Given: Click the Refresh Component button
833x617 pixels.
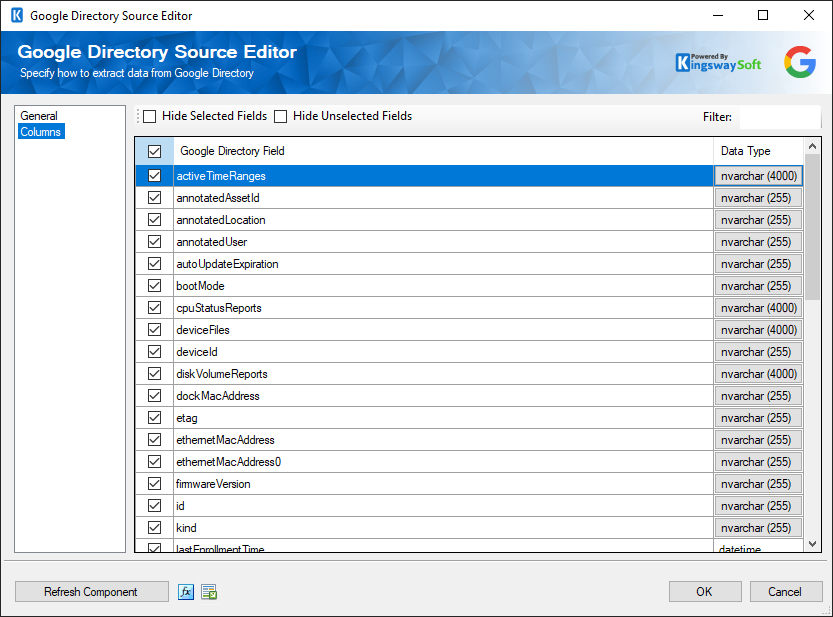Looking at the screenshot, I should click(91, 591).
